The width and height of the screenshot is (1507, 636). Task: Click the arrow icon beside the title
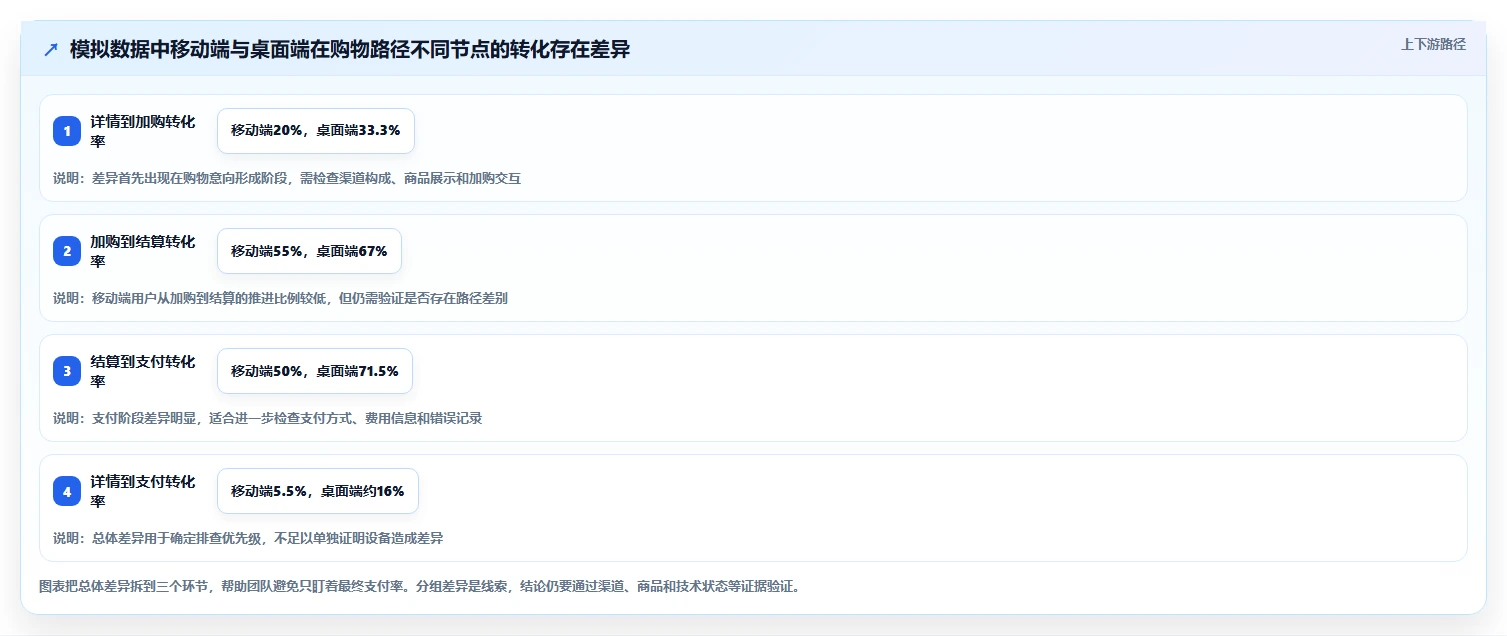pyautogui.click(x=51, y=49)
